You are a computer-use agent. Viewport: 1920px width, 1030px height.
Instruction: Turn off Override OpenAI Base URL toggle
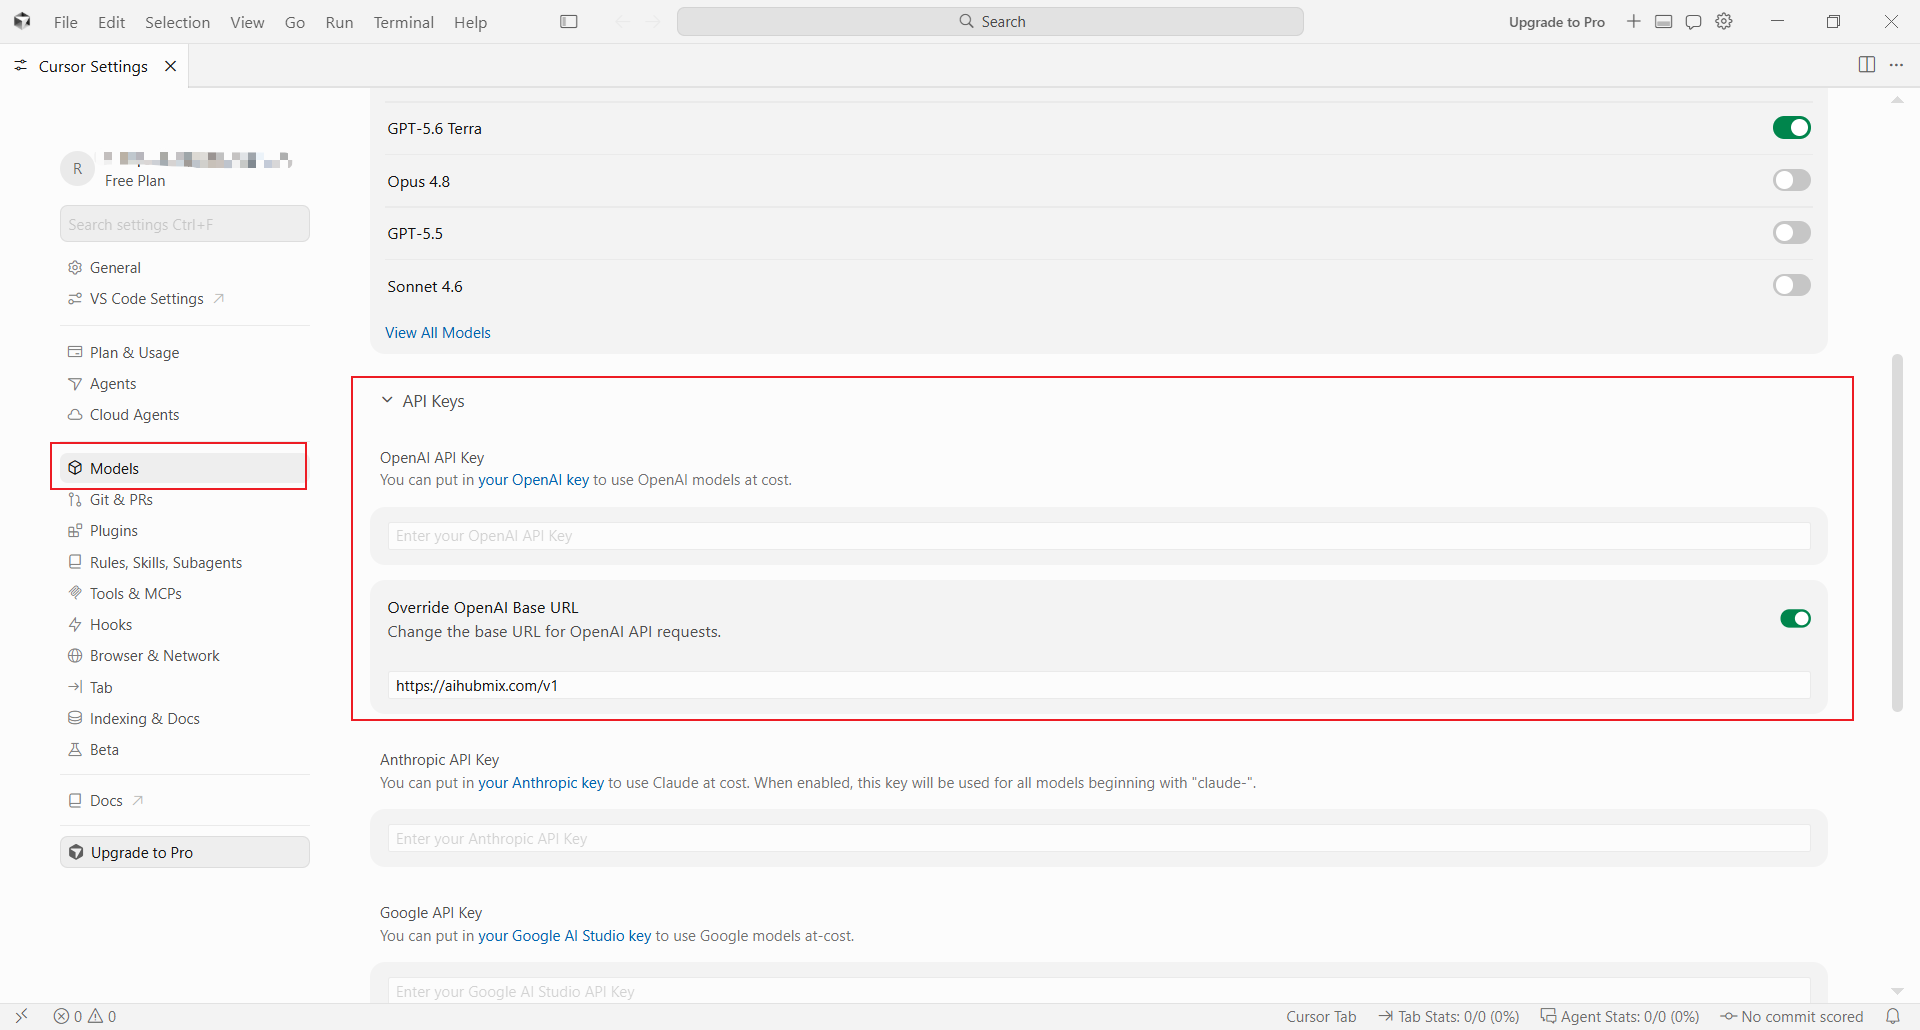pos(1795,619)
